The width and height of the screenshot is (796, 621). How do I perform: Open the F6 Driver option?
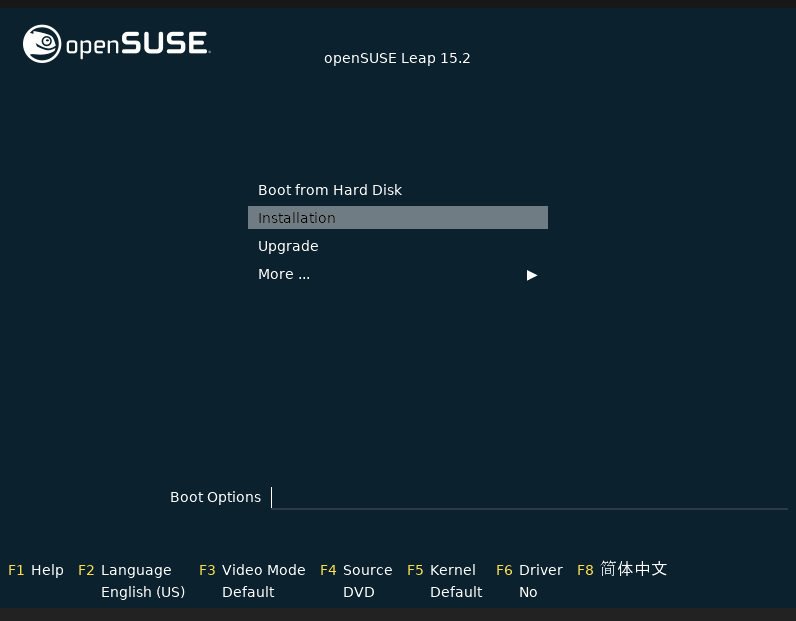(x=529, y=570)
